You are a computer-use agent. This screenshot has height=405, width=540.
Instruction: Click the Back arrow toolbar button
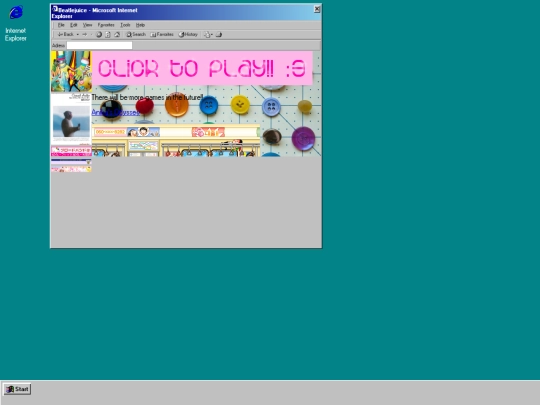coord(65,34)
